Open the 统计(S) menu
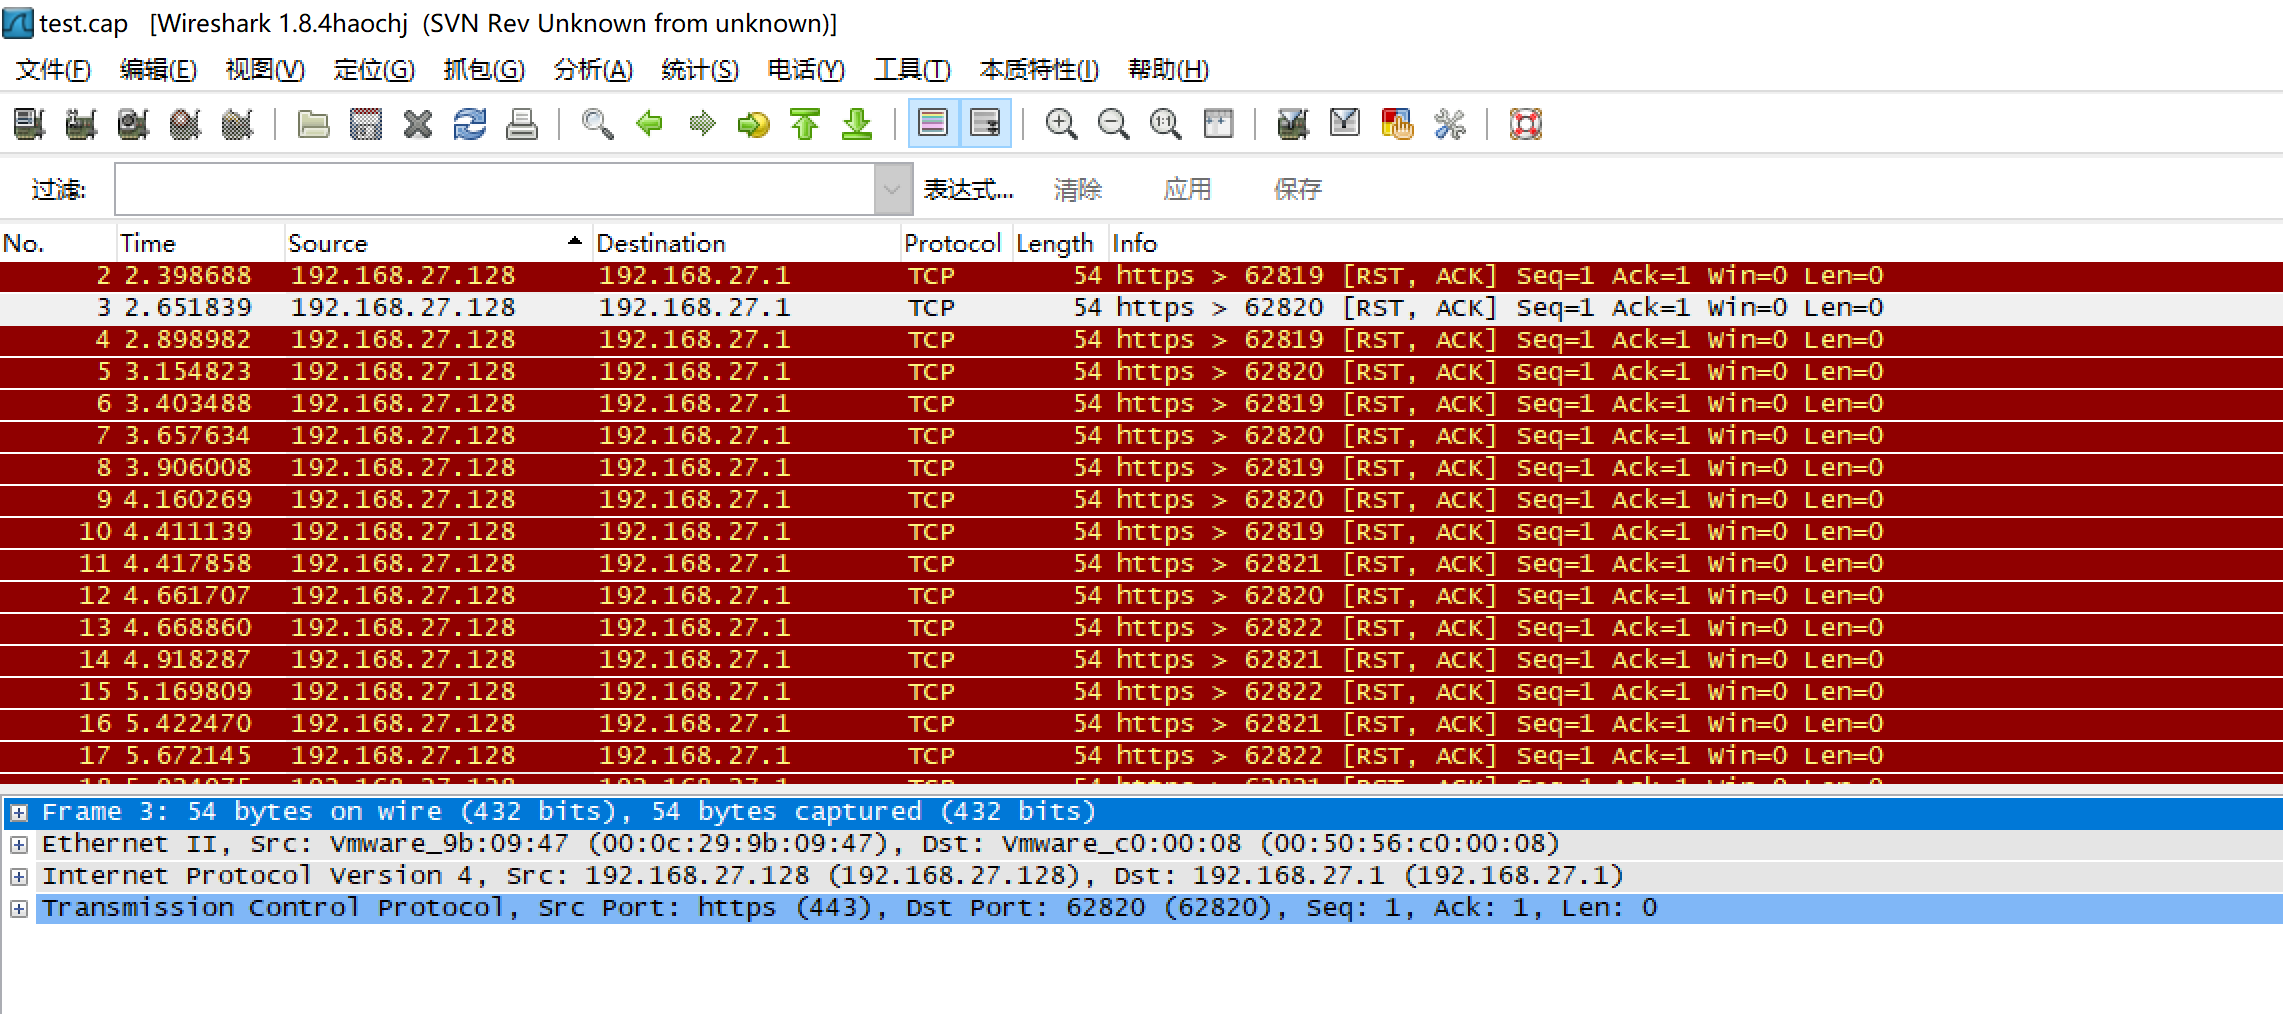This screenshot has width=2283, height=1014. (x=700, y=69)
